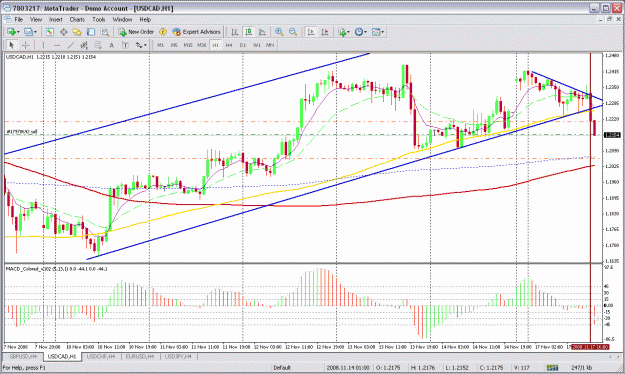Select the Draw Horizontal Line tool
The height and width of the screenshot is (374, 625).
pyautogui.click(x=57, y=45)
